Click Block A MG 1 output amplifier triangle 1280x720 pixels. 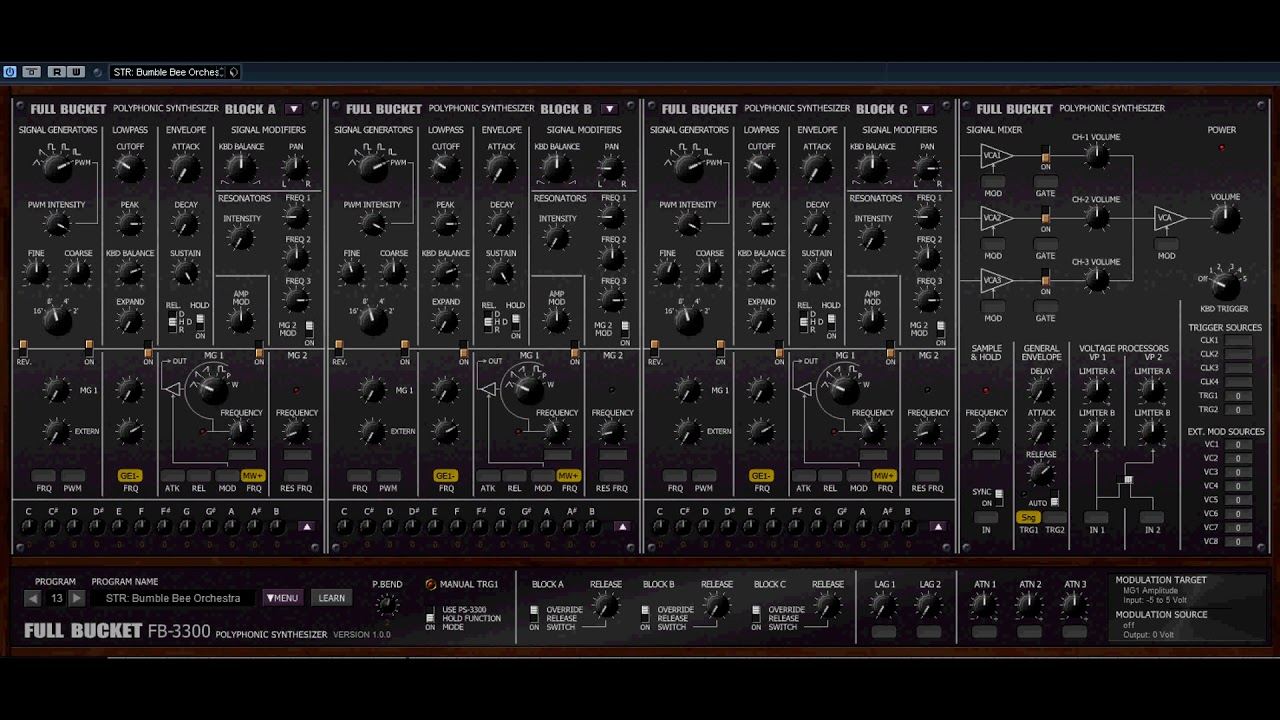173,389
